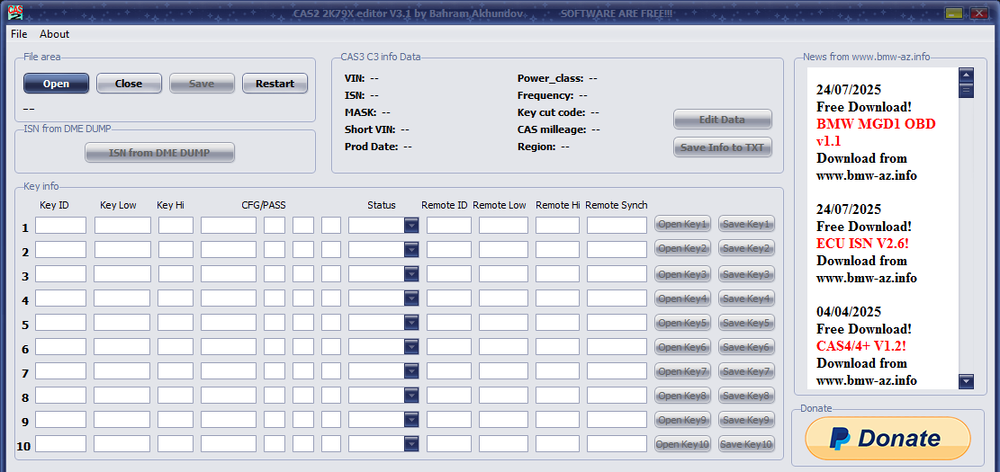Click Open Key2 button
Screen dimensions: 1000x472
click(682, 248)
